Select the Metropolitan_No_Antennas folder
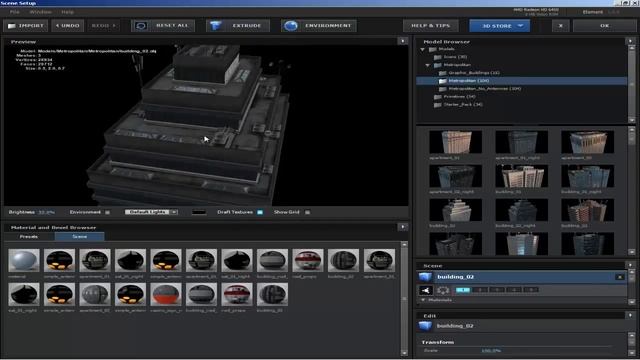Screen dimensions: 640x360 click(480, 89)
